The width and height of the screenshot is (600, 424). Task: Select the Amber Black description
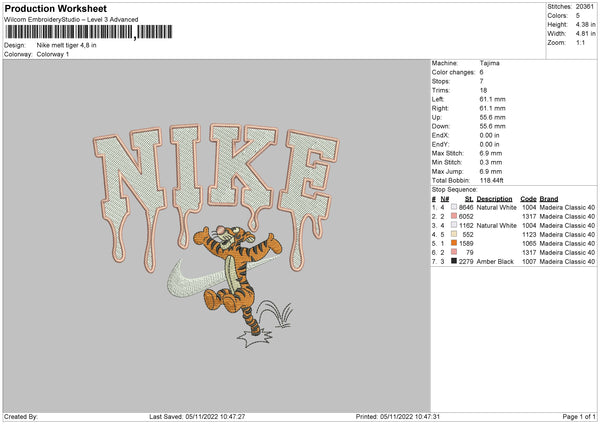[495, 261]
